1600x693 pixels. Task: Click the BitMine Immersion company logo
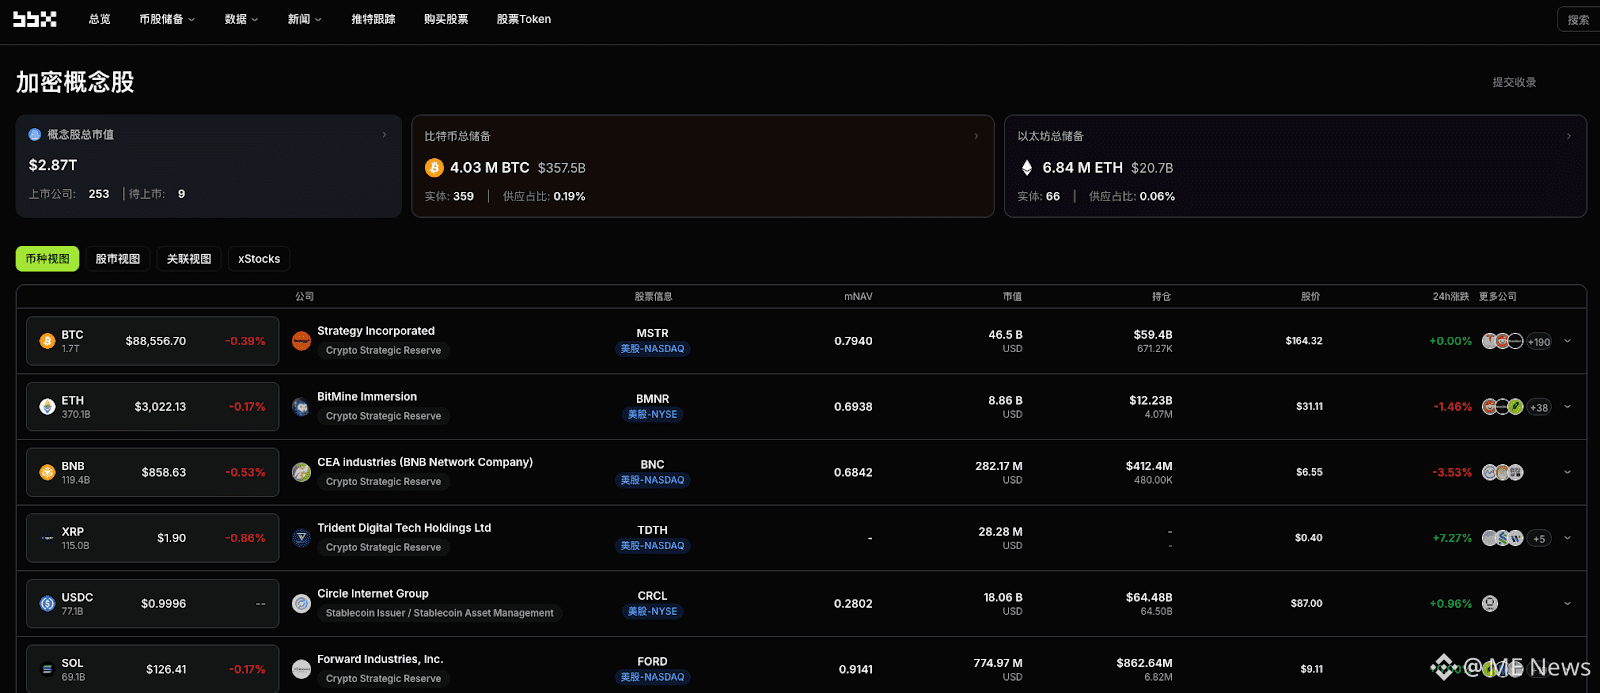tap(301, 407)
